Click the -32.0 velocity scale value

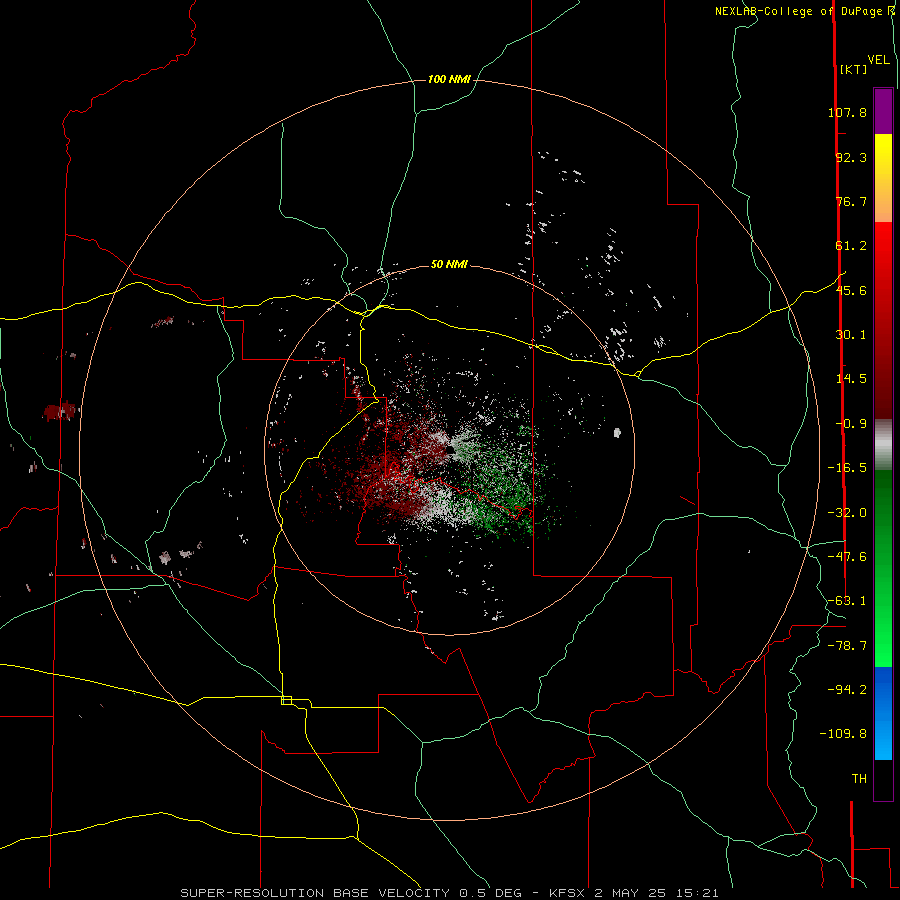pos(847,513)
